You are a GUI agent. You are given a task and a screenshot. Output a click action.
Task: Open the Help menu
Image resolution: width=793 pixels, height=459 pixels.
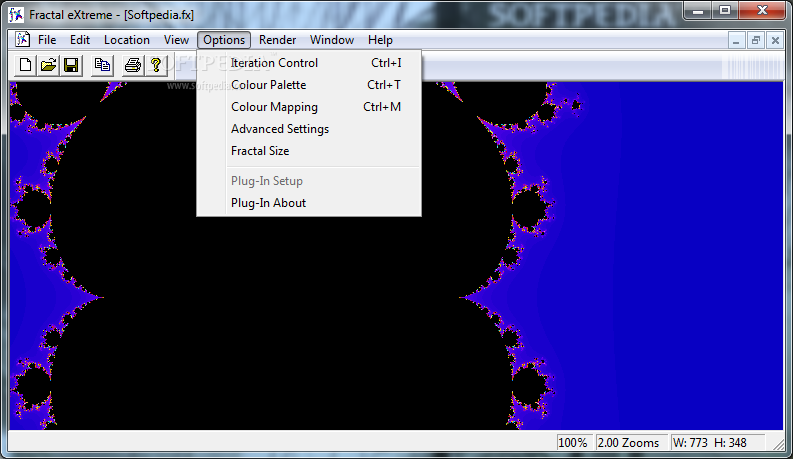point(380,40)
